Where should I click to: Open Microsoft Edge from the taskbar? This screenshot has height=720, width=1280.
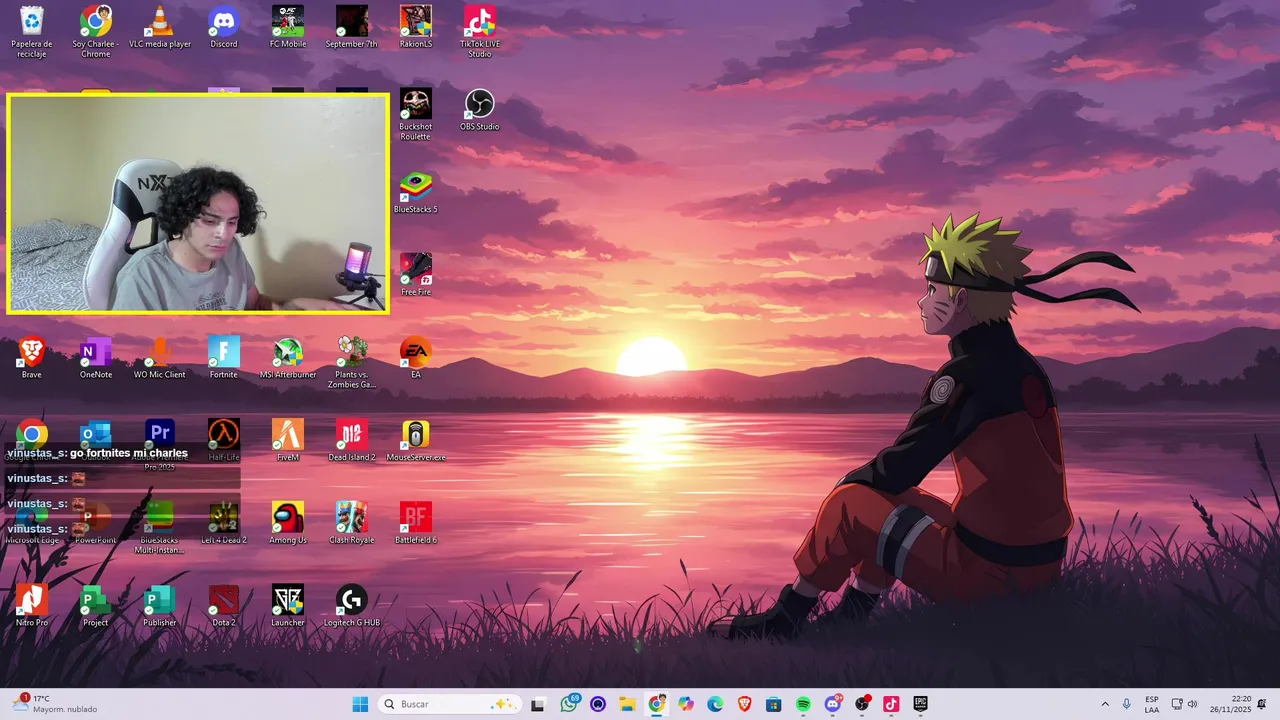tap(715, 704)
